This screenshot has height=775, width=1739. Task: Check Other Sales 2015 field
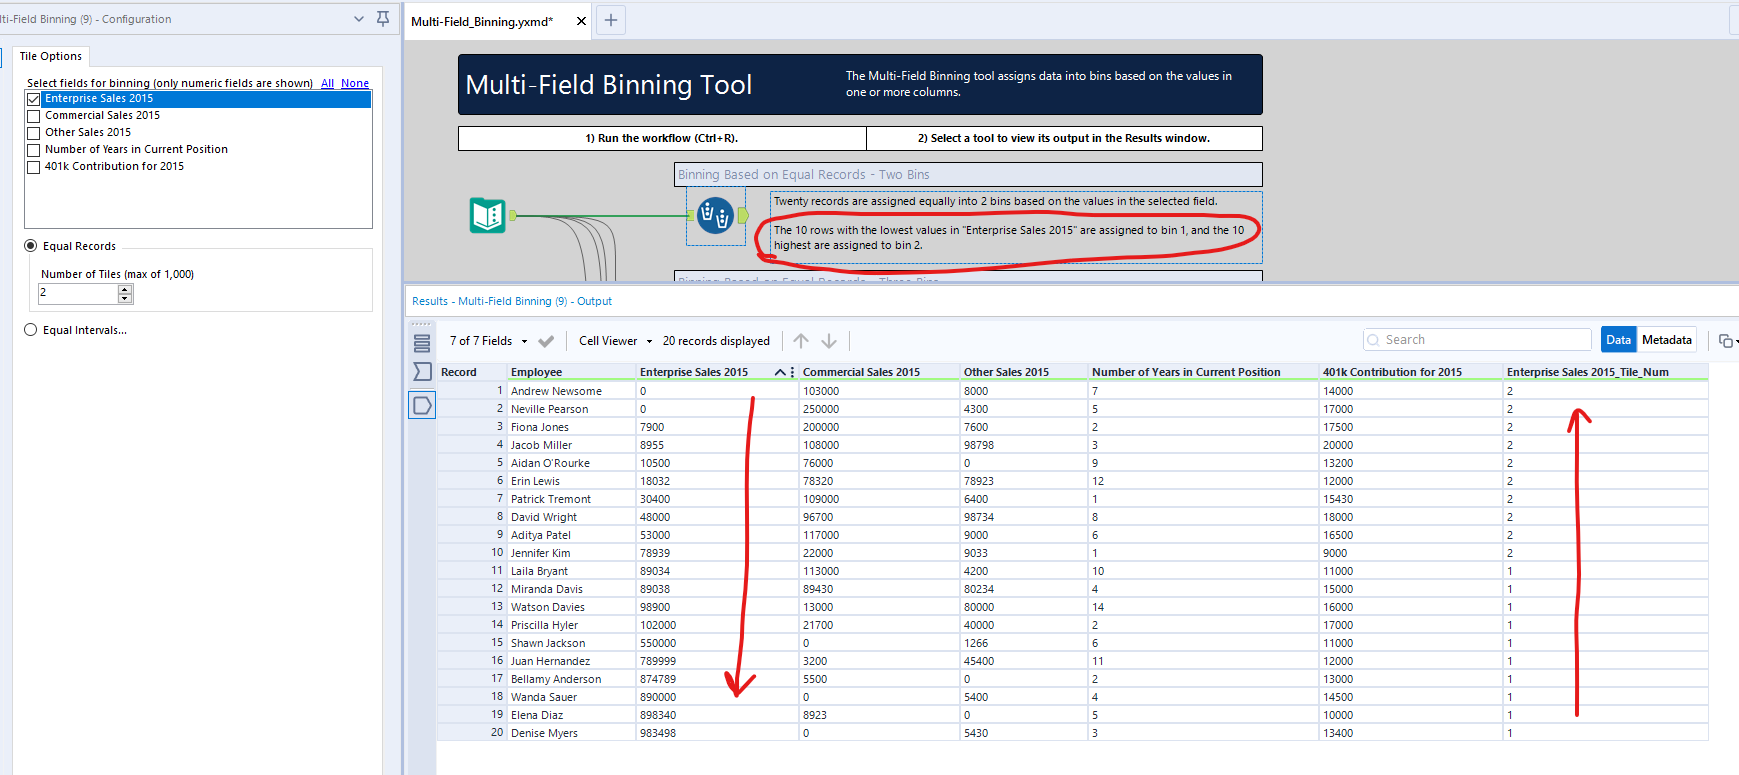34,133
